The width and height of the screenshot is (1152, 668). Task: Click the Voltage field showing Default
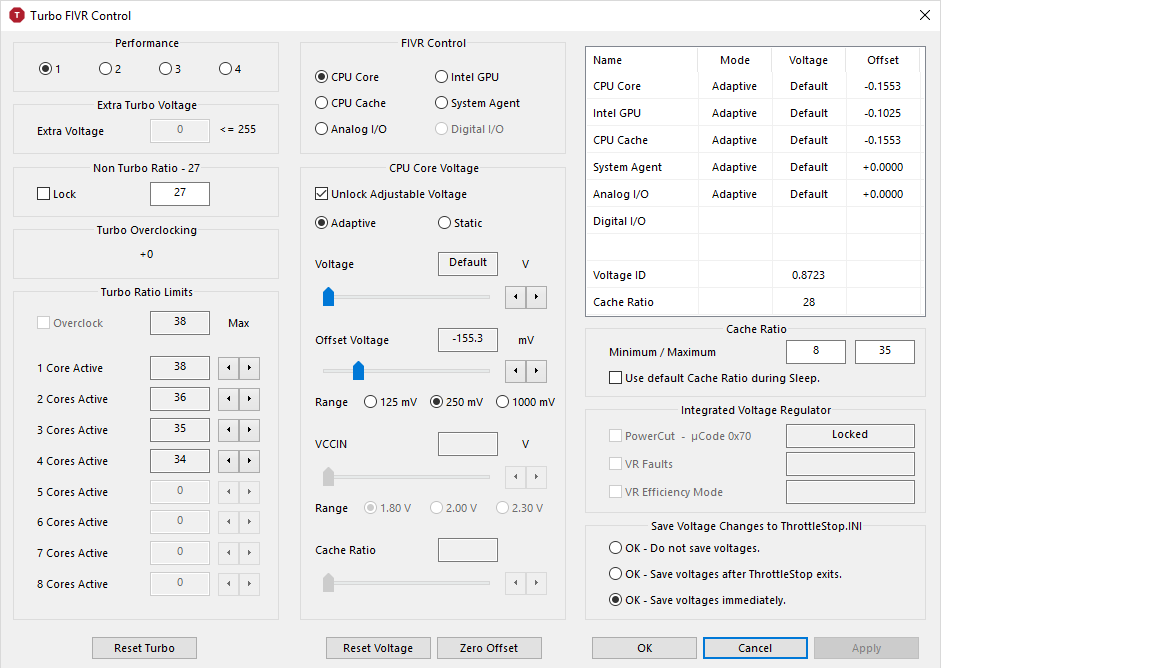coord(468,264)
